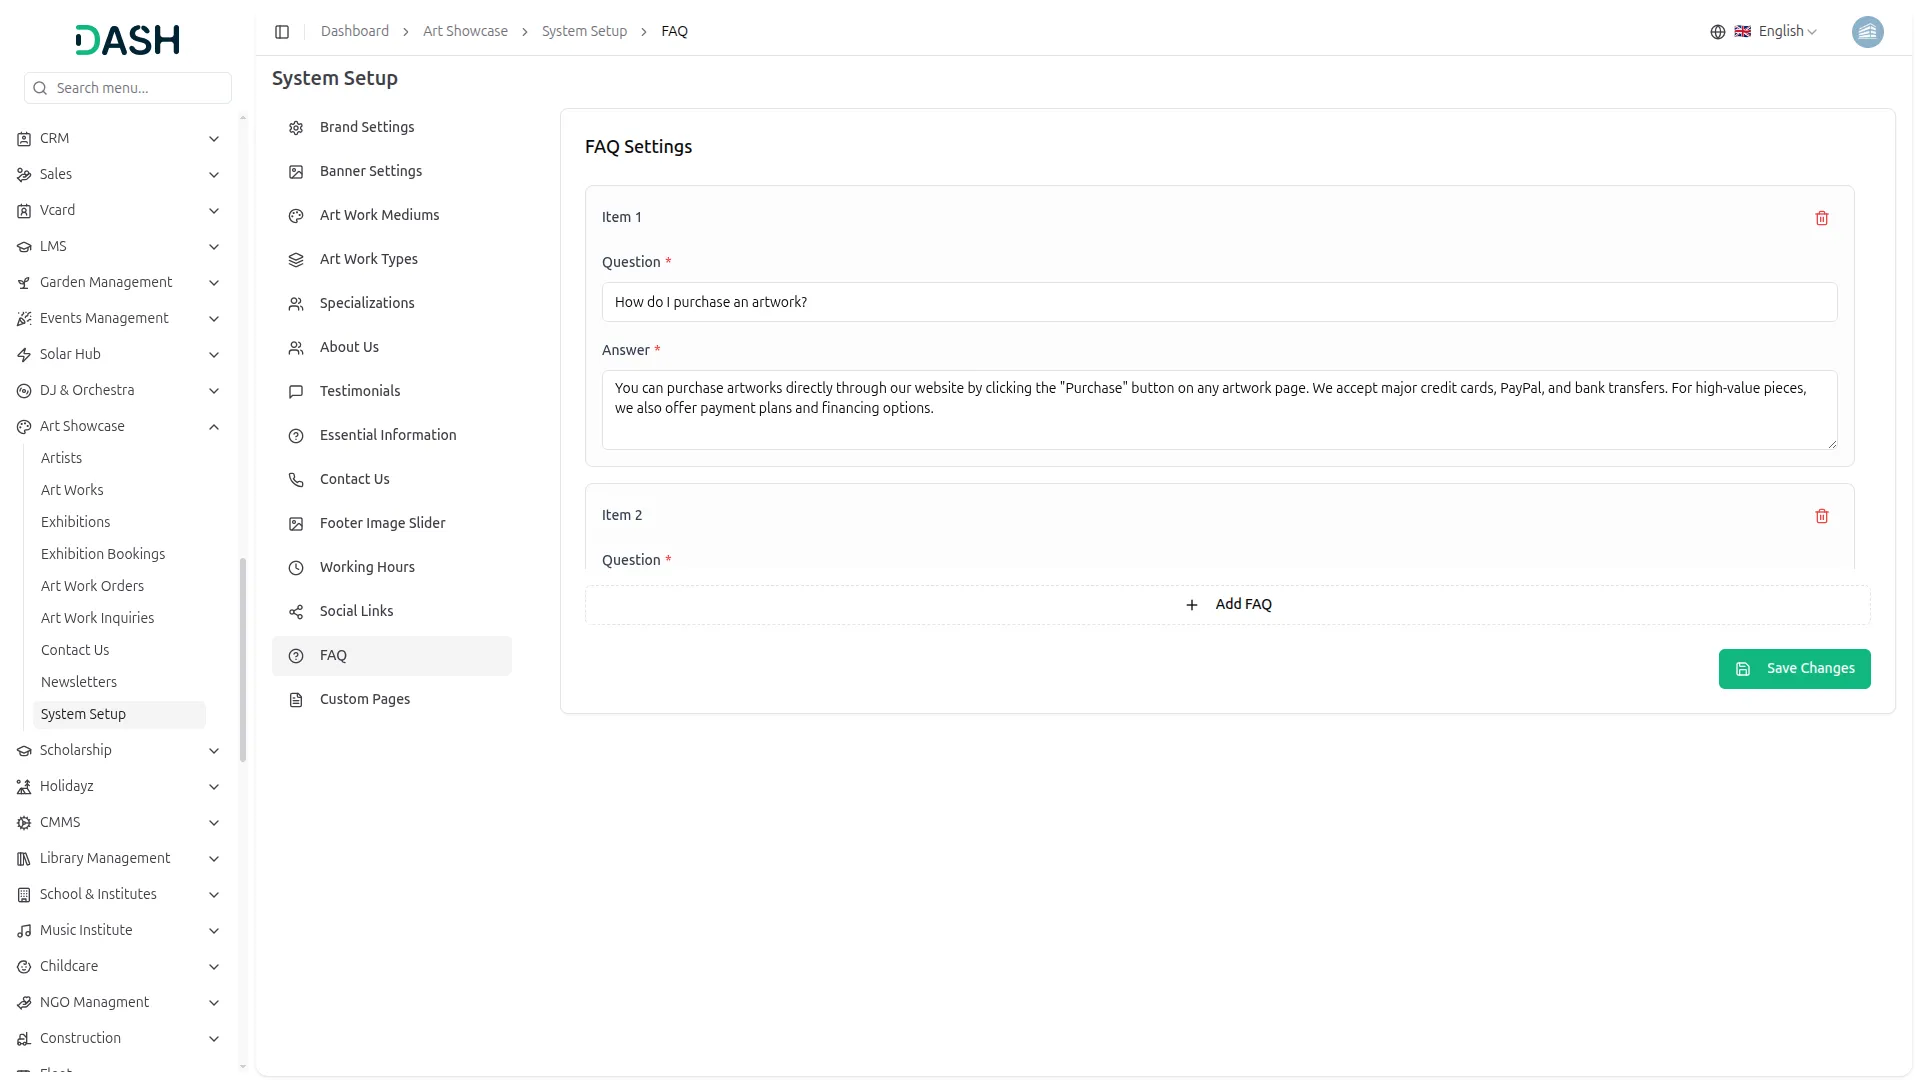Click the Social Links share icon
The image size is (1920, 1080).
point(296,612)
